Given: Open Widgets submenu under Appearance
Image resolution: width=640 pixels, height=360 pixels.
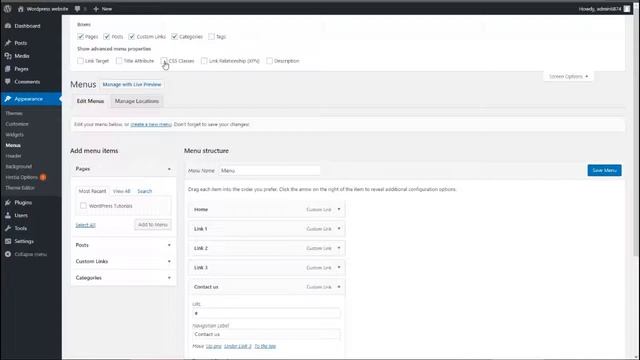Looking at the screenshot, I should tap(15, 134).
